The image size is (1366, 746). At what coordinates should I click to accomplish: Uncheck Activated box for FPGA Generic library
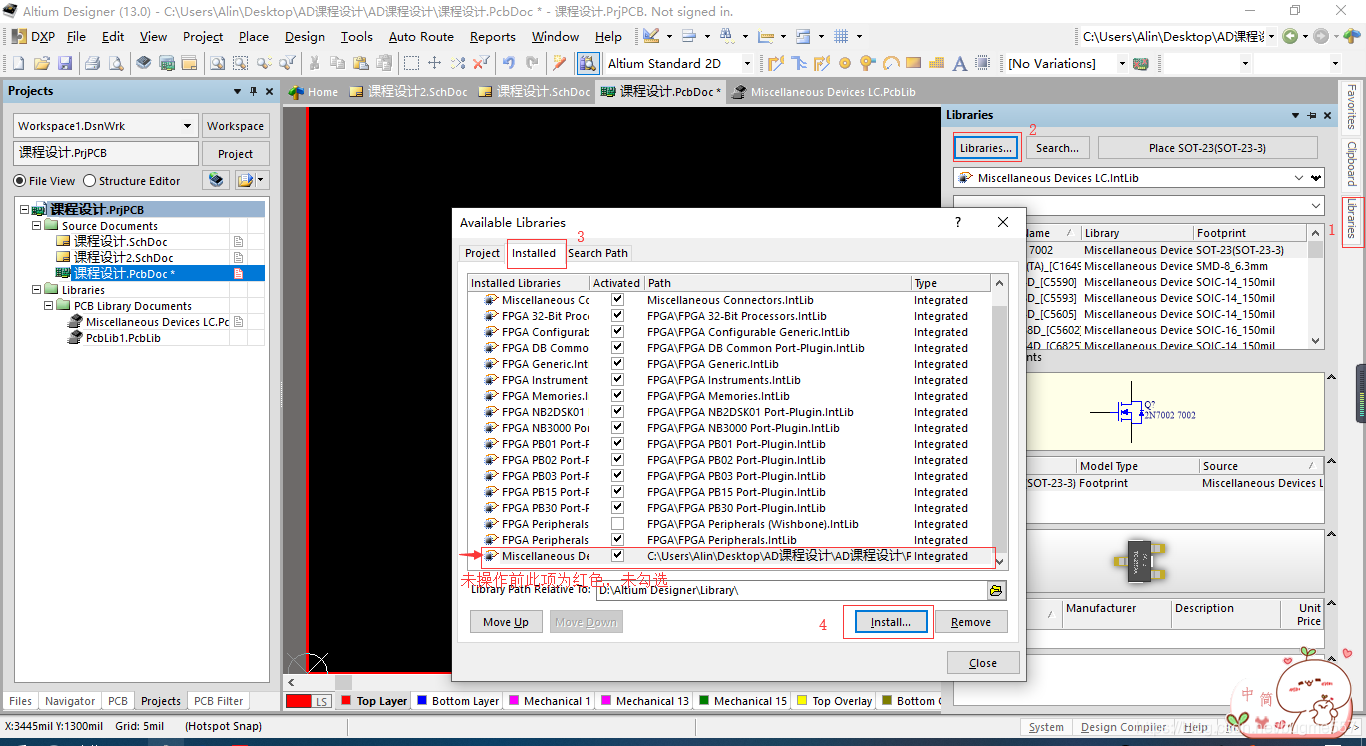[x=617, y=364]
